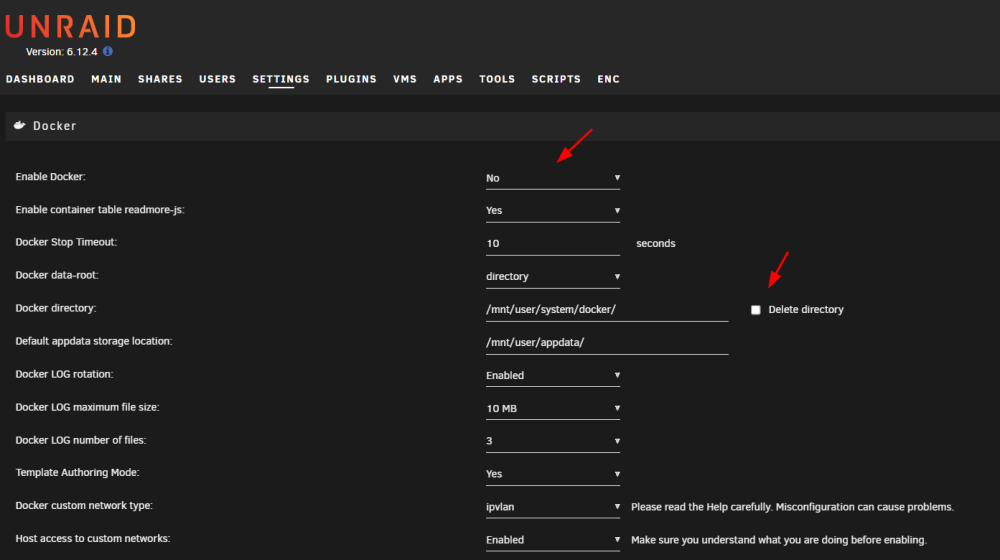
Task: Click the Docker directory path field
Action: pyautogui.click(x=607, y=310)
